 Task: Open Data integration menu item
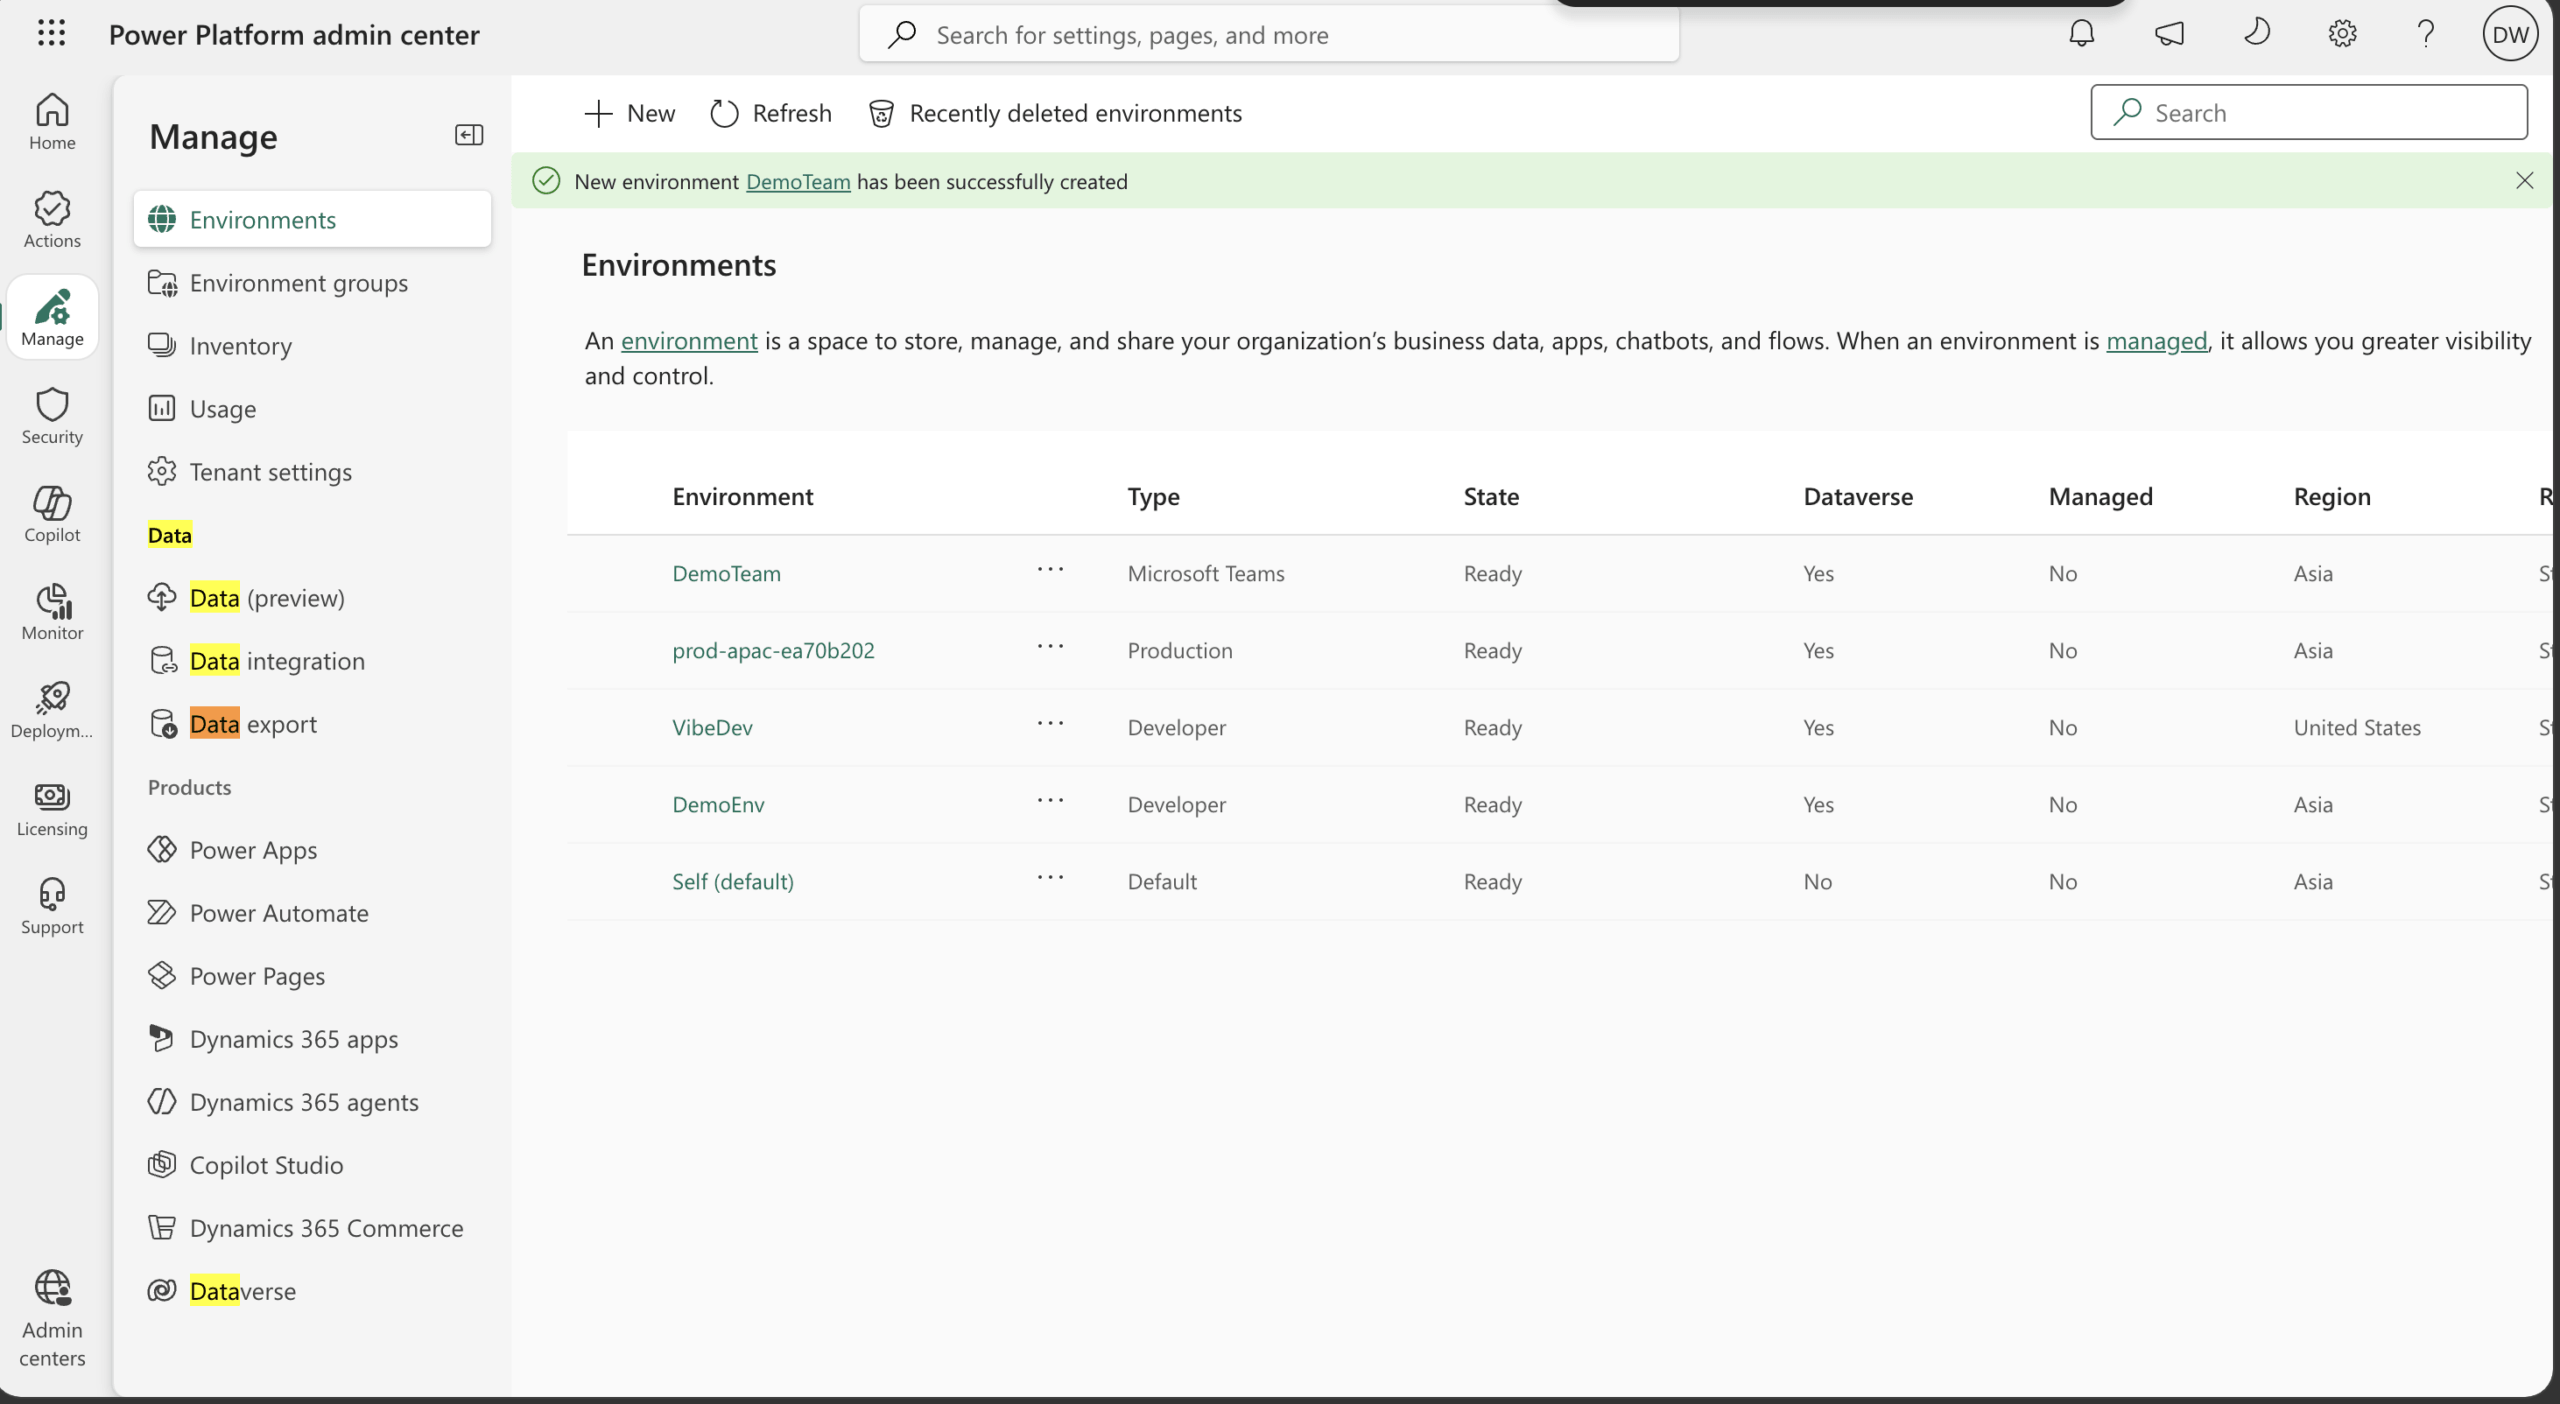(312, 661)
